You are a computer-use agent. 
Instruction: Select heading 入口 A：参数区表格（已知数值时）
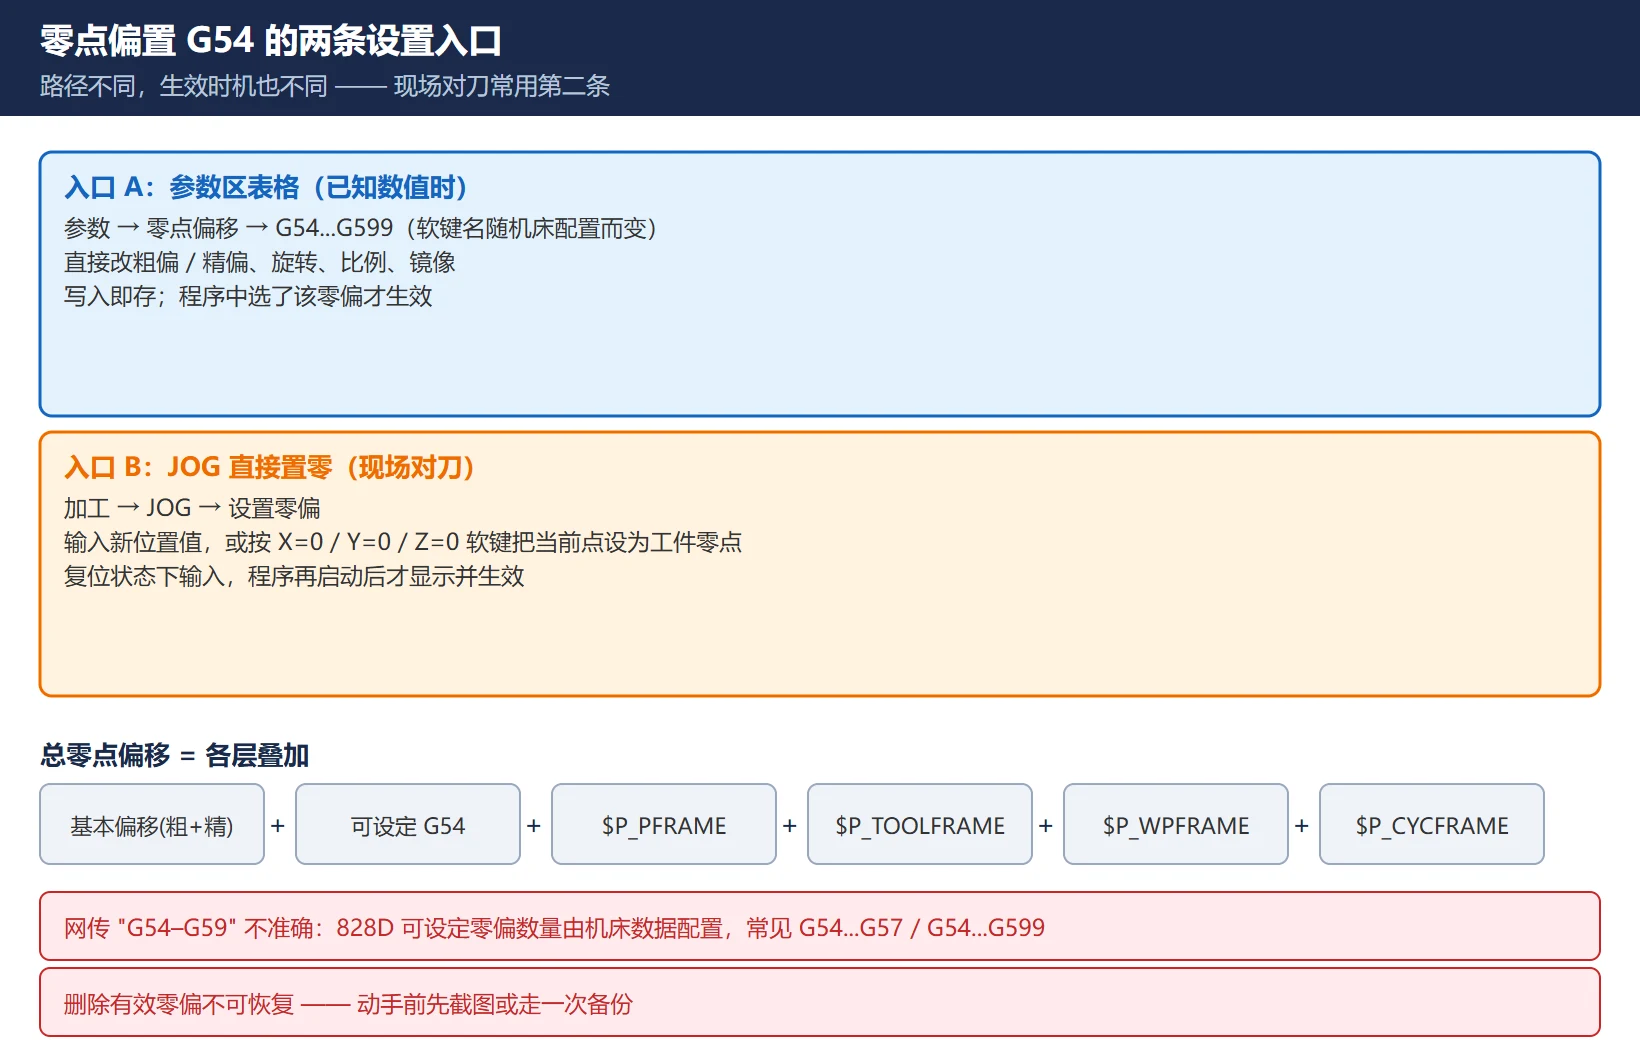pyautogui.click(x=266, y=187)
